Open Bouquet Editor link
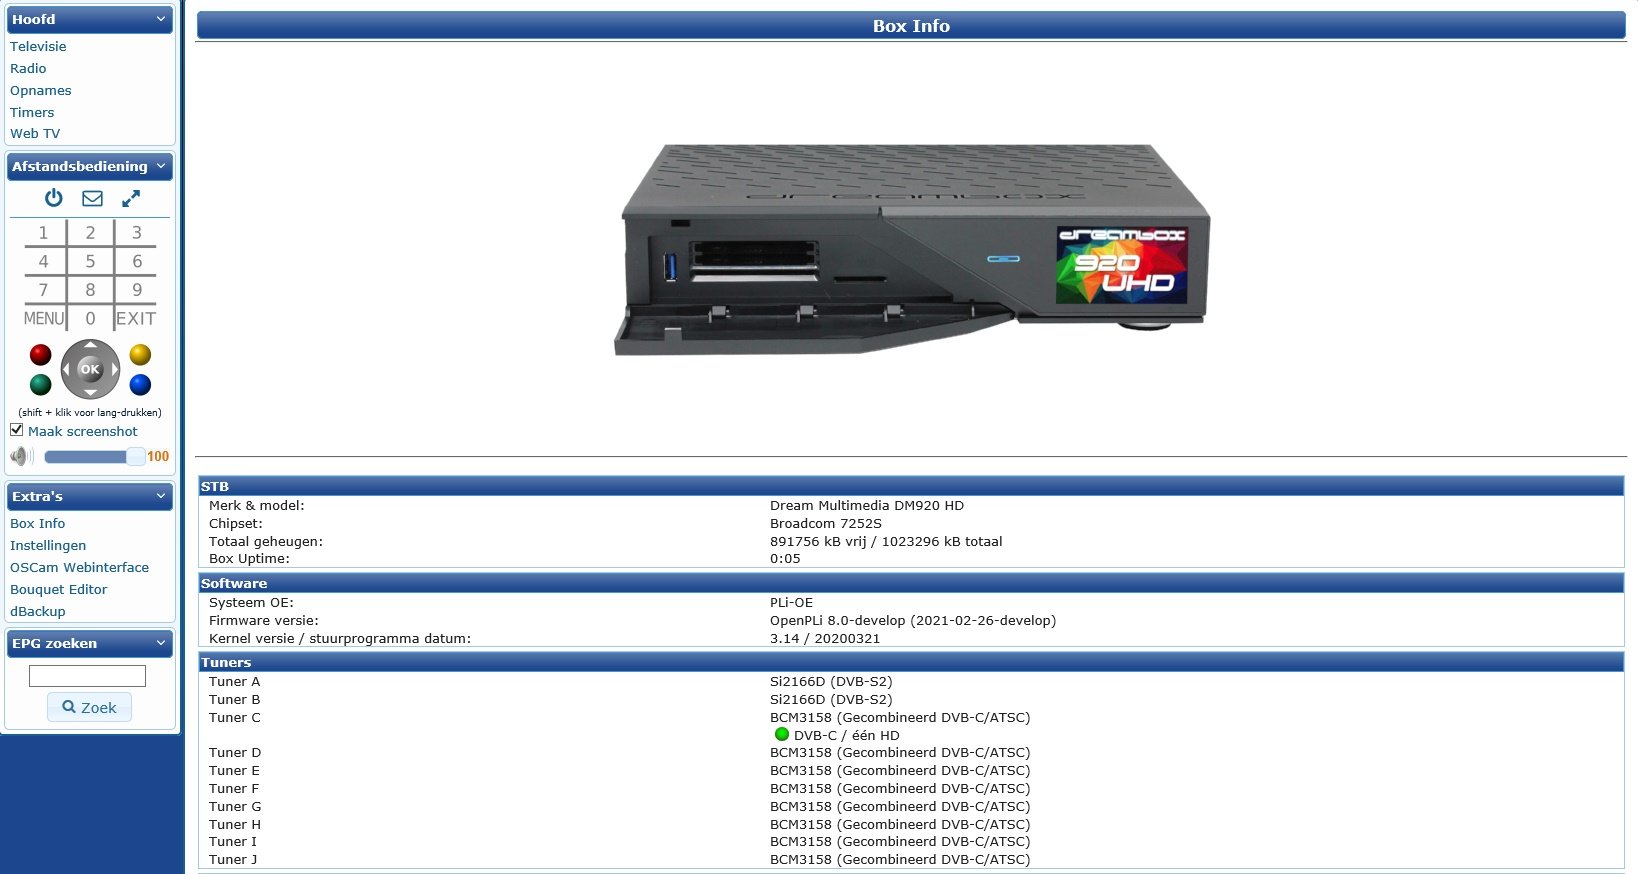Viewport: 1638px width, 874px height. click(x=59, y=590)
